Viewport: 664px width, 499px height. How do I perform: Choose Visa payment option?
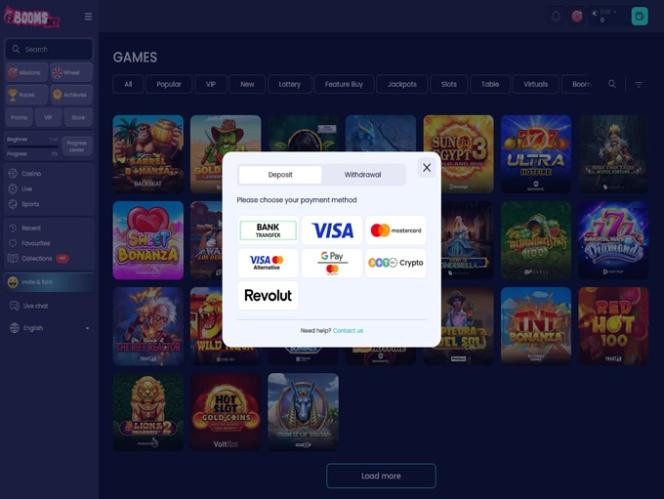(x=332, y=230)
